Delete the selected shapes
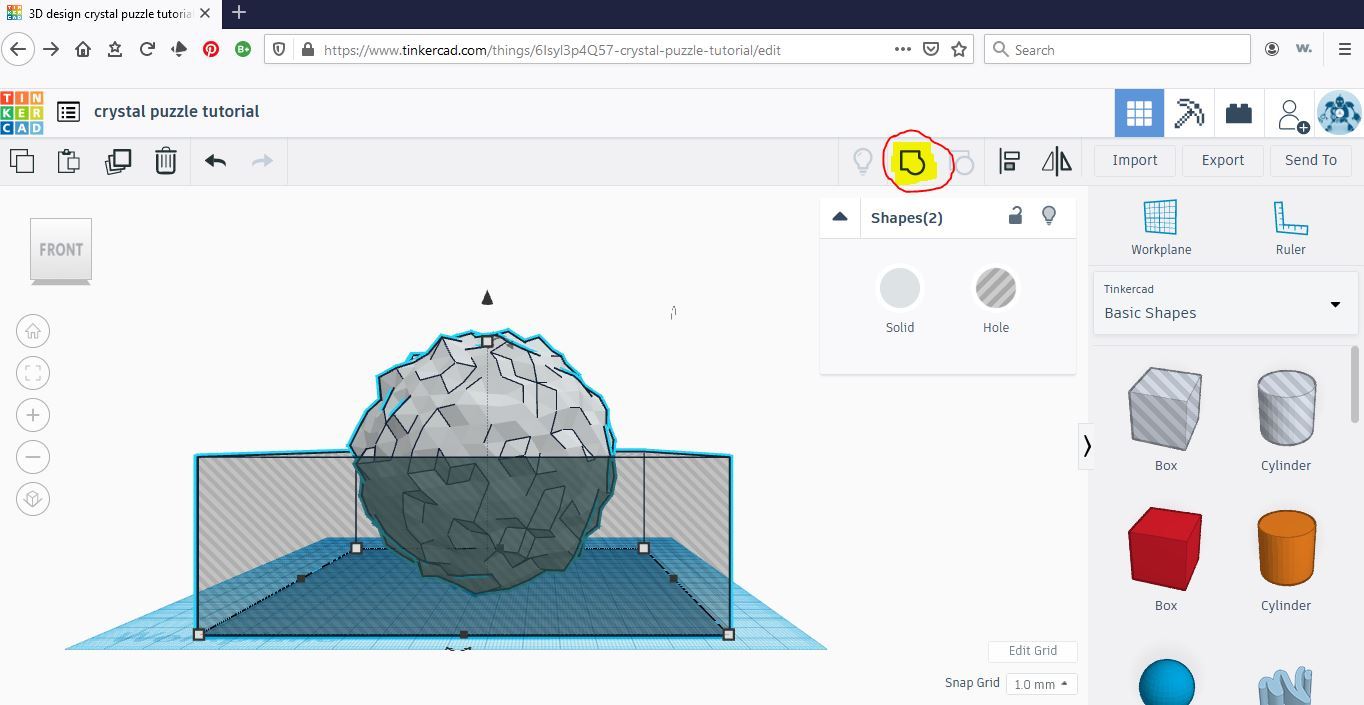The width and height of the screenshot is (1364, 705). tap(166, 161)
